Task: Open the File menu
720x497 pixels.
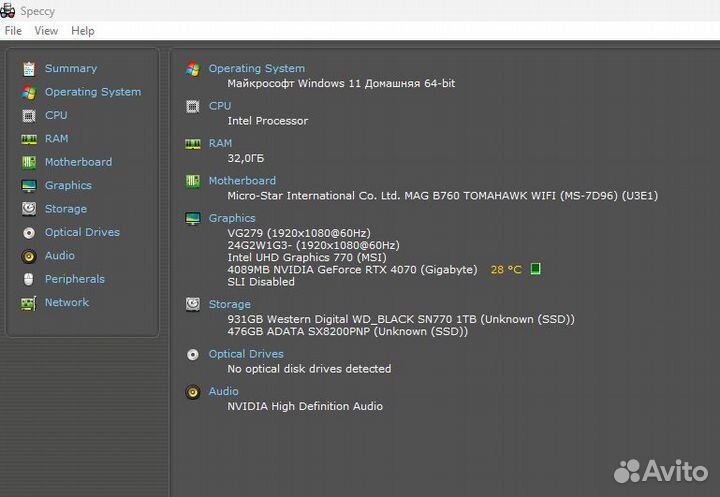Action: click(x=13, y=31)
